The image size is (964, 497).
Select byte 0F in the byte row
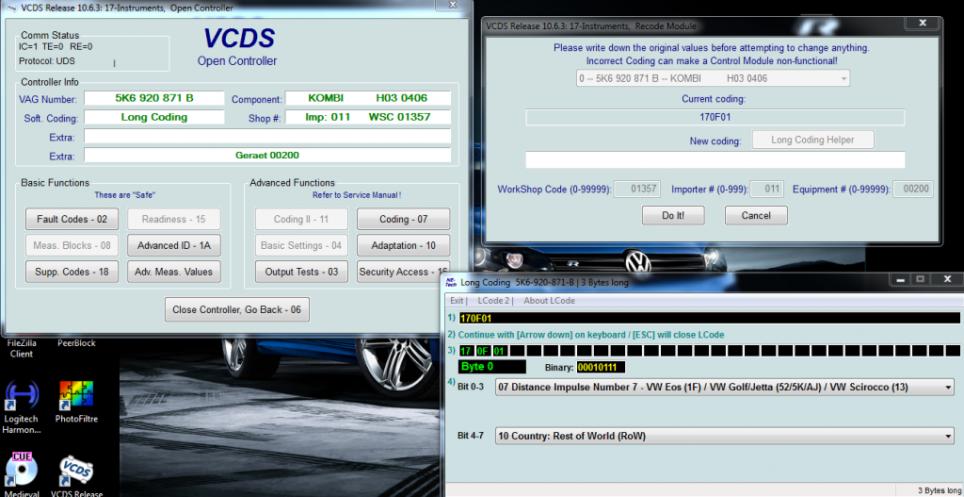click(483, 351)
